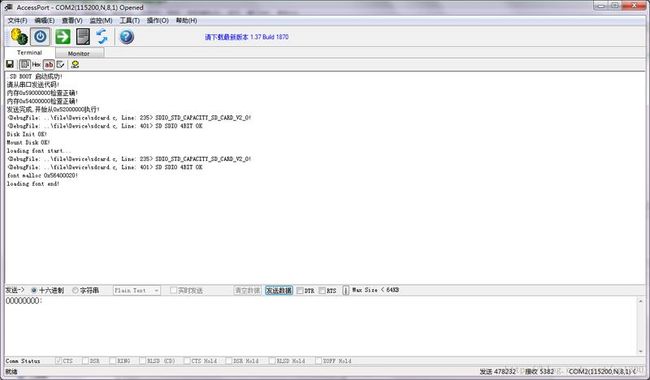Image resolution: width=650 pixels, height=380 pixels.
Task: Enable the 实时发送 real-time send checkbox
Action: [174, 290]
